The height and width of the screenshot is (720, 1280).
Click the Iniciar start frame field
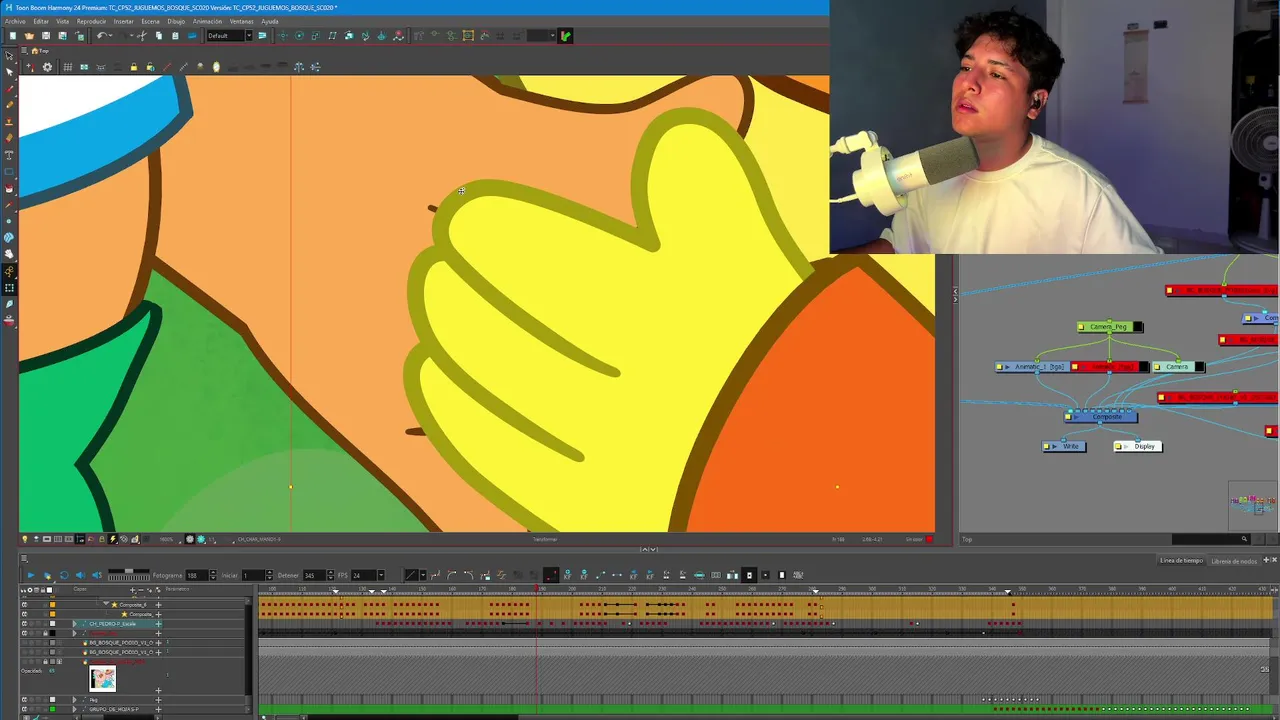tap(253, 575)
